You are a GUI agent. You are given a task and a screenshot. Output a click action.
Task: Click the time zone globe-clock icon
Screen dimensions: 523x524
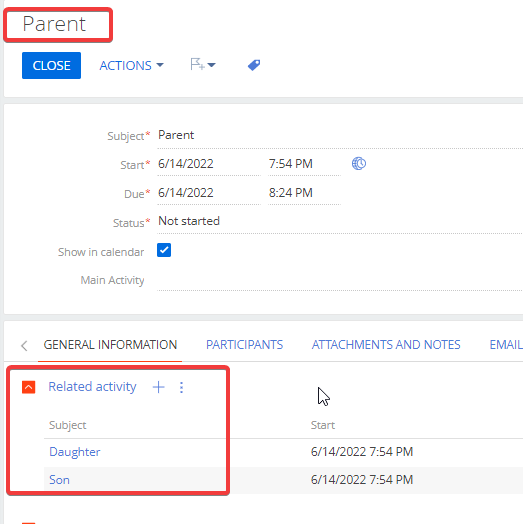359,164
